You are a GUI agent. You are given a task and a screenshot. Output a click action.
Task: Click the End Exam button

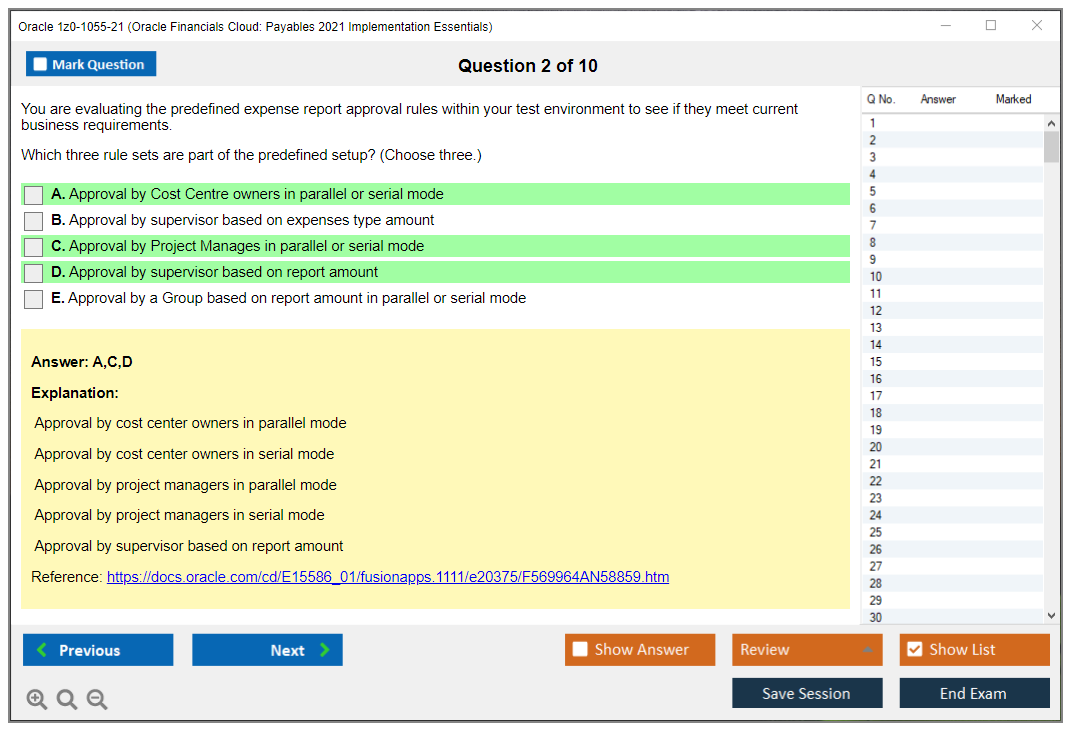coord(974,693)
